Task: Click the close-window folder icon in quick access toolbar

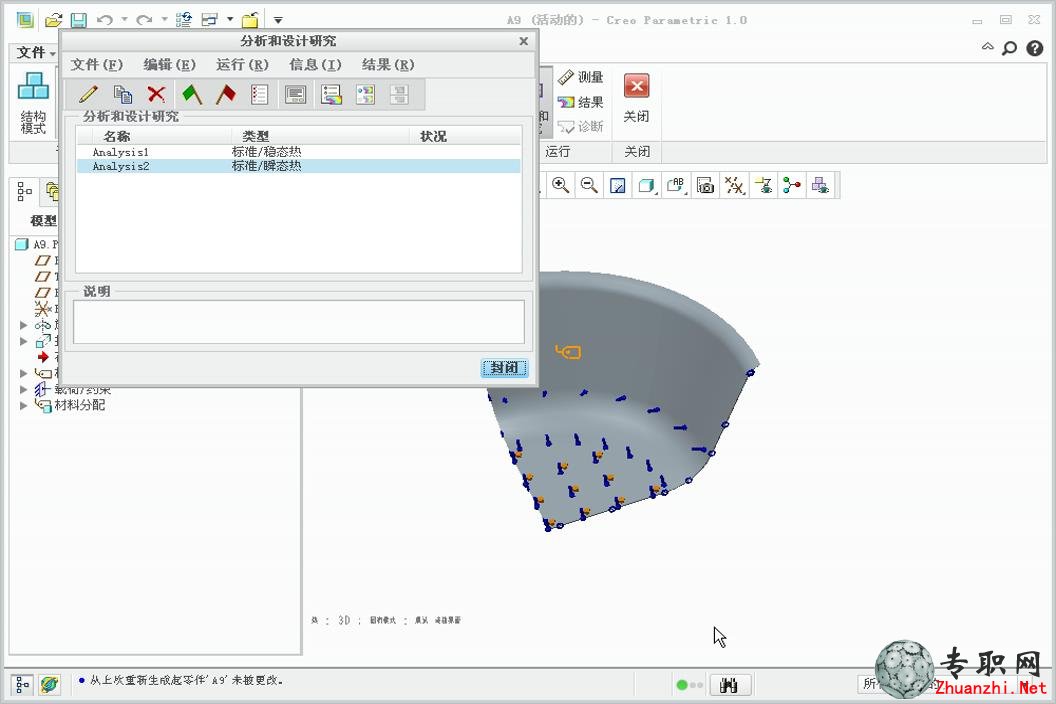Action: click(x=250, y=20)
